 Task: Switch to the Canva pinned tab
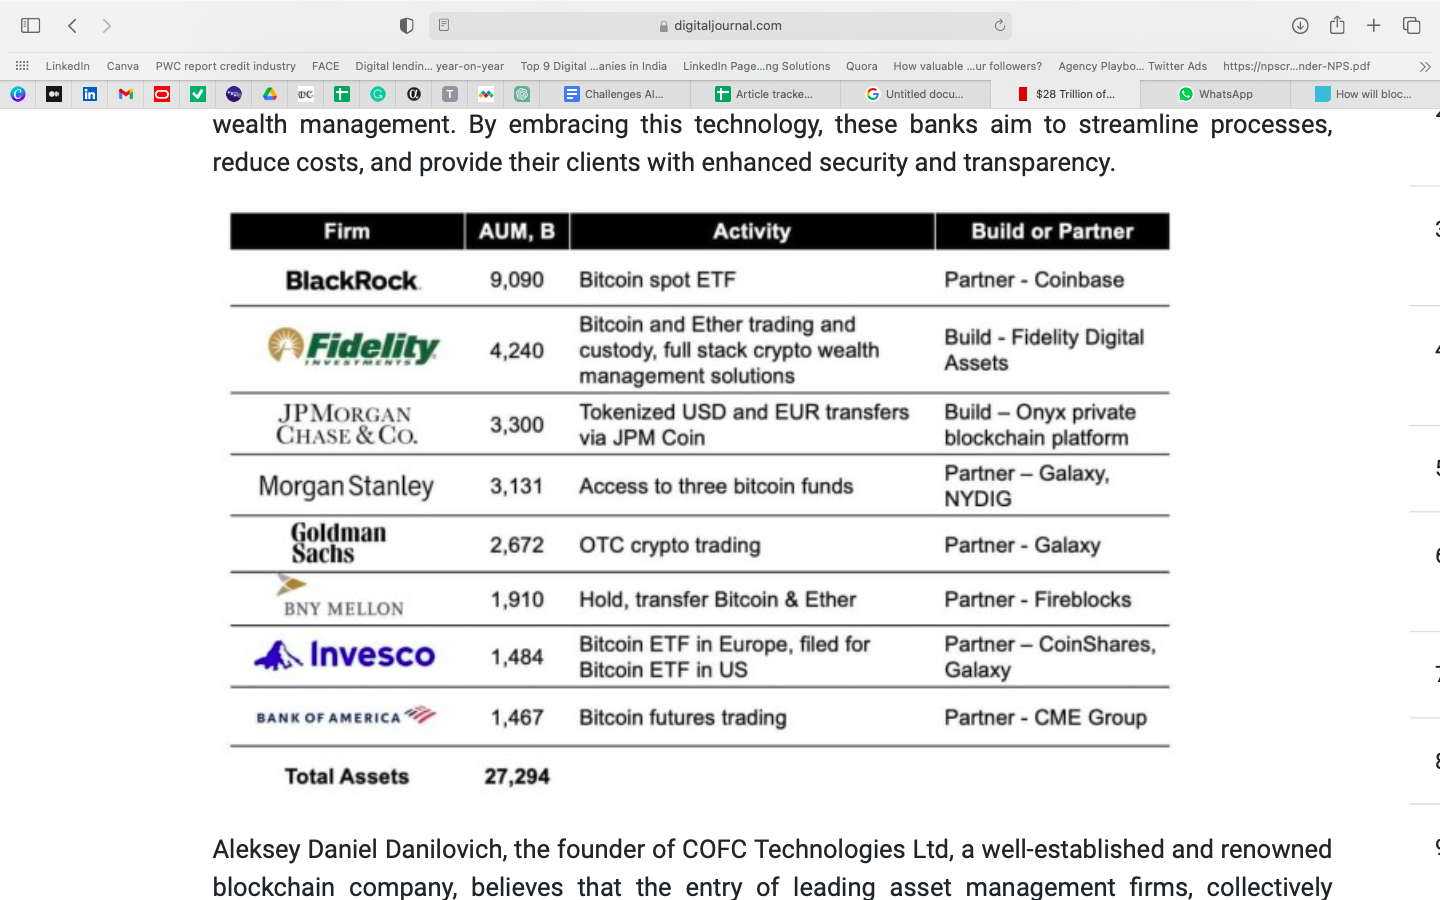tap(18, 94)
